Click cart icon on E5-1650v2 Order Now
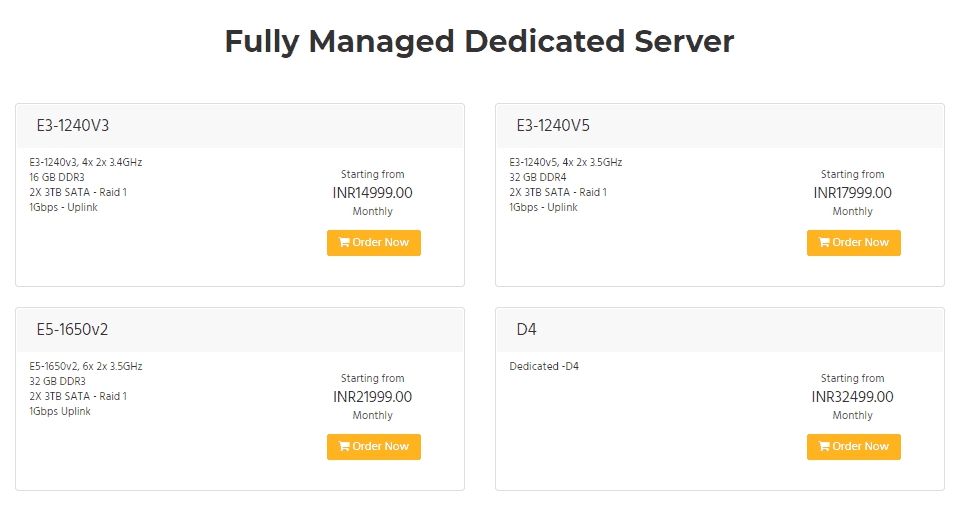 [x=344, y=446]
